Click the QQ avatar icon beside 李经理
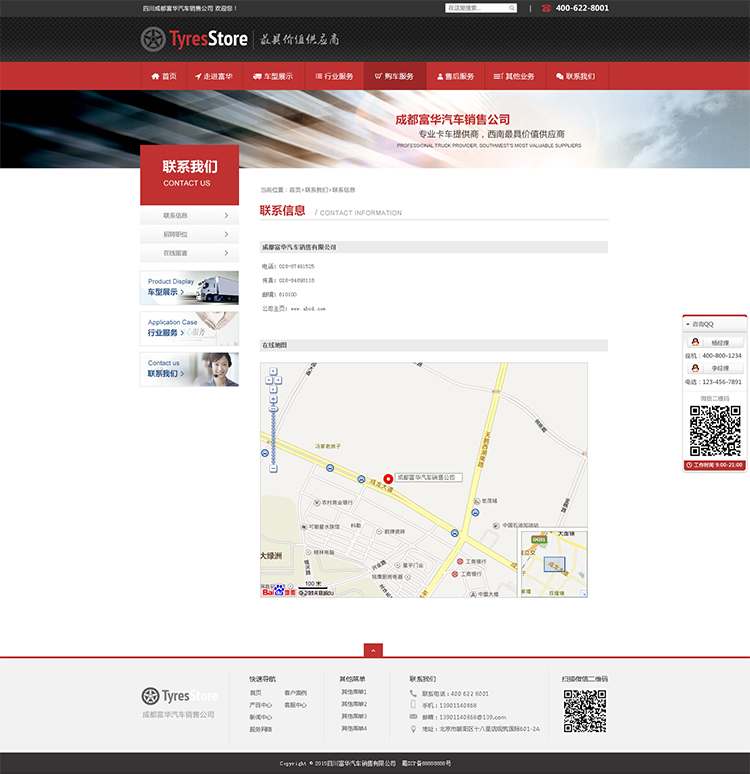Image resolution: width=750 pixels, height=774 pixels. point(695,368)
